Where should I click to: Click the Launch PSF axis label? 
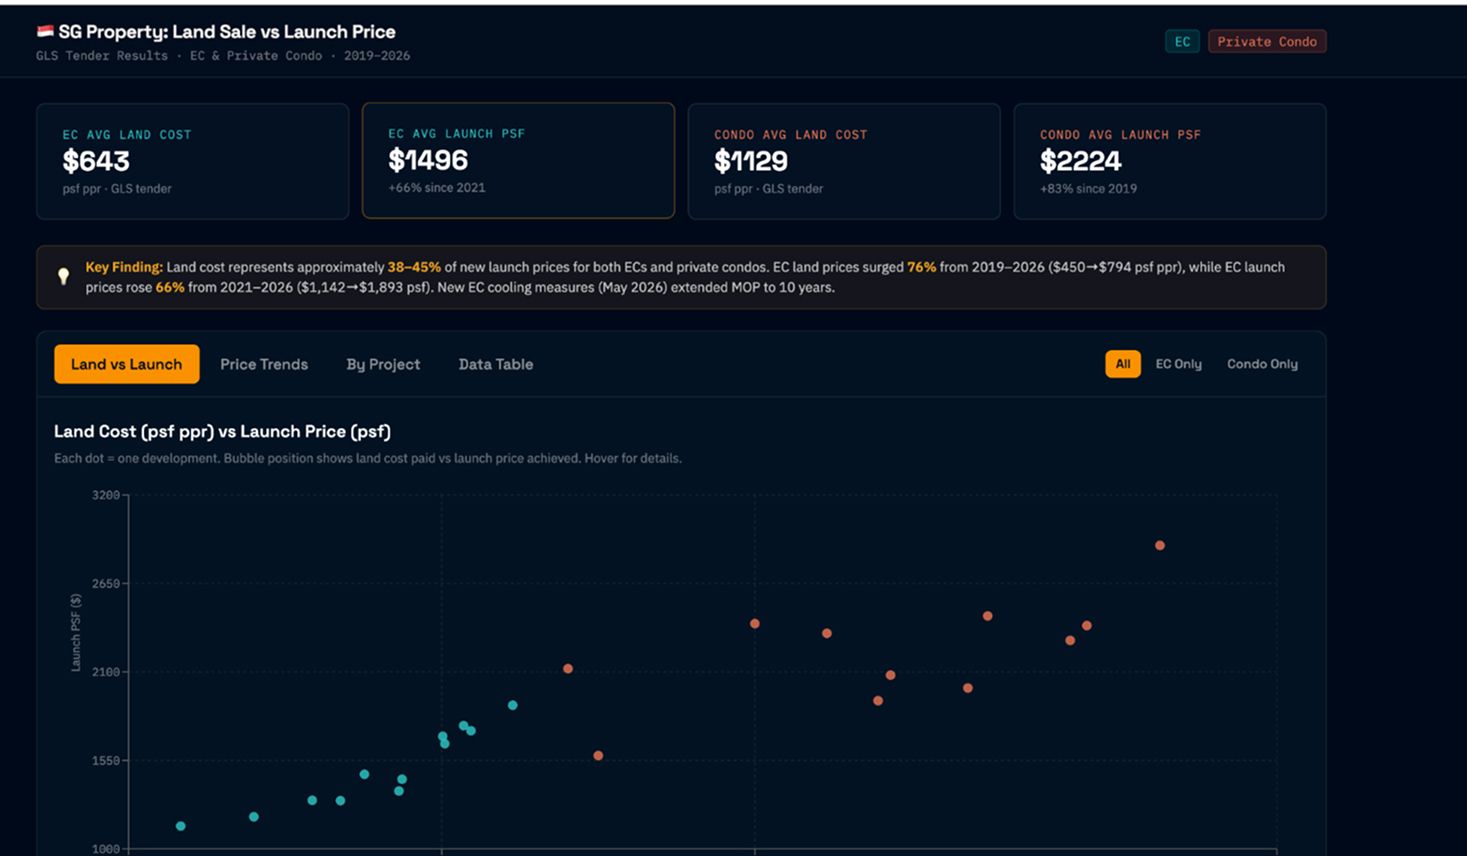(76, 632)
